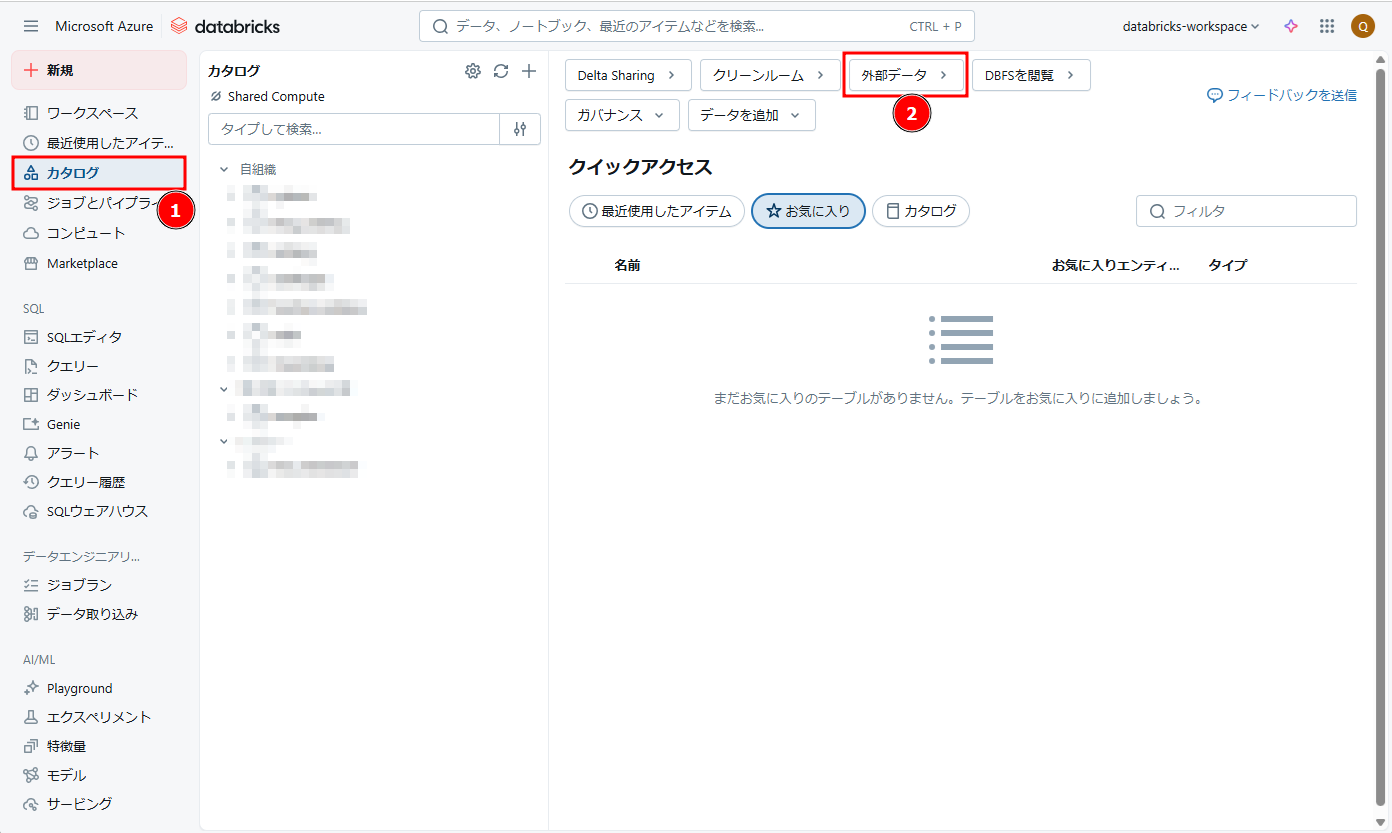Open the apps grid switcher

(x=1327, y=26)
